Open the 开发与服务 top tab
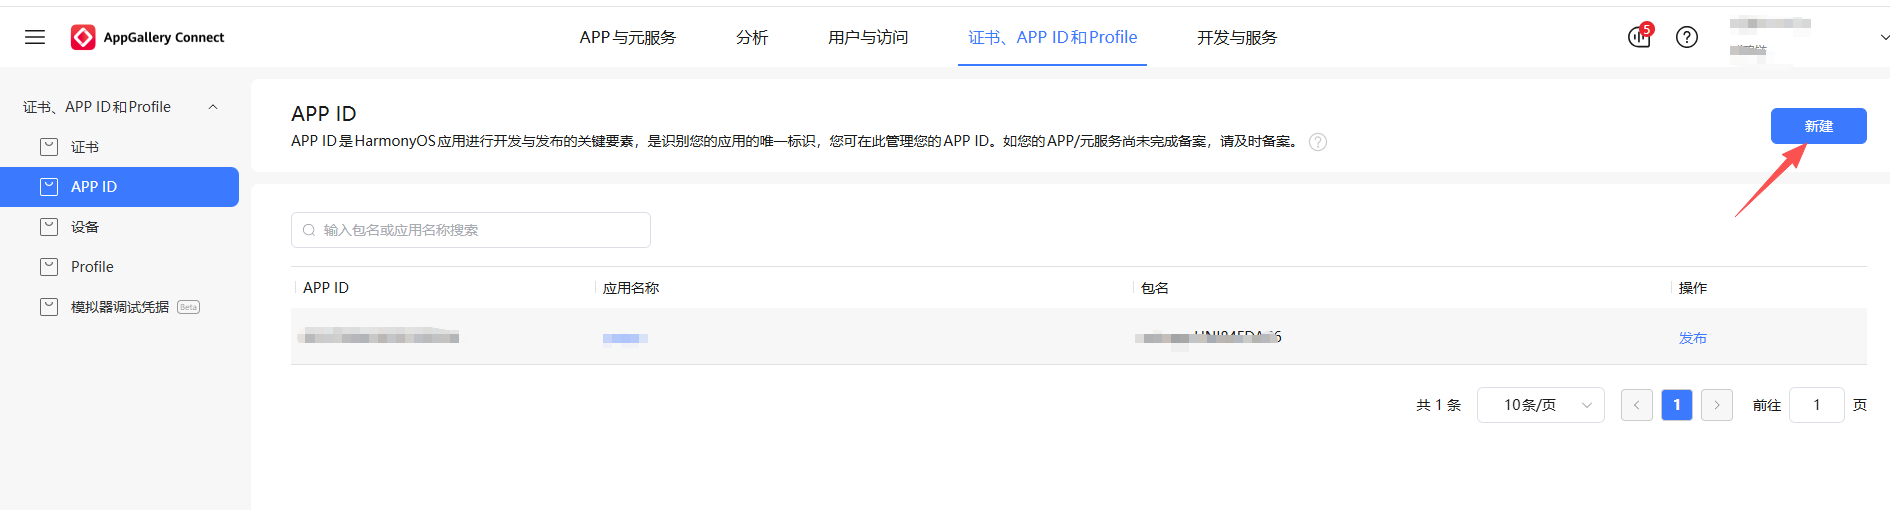This screenshot has width=1890, height=510. pos(1237,37)
